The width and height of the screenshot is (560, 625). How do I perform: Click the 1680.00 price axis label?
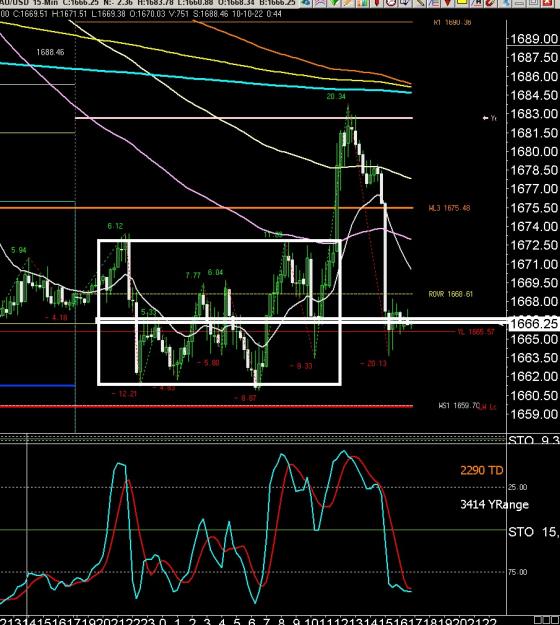point(534,151)
